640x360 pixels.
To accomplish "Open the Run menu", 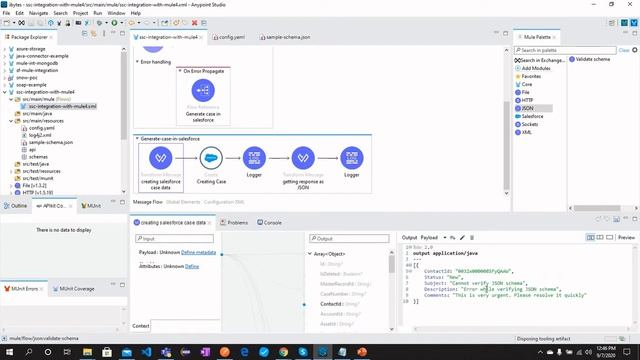I will tap(98, 13).
